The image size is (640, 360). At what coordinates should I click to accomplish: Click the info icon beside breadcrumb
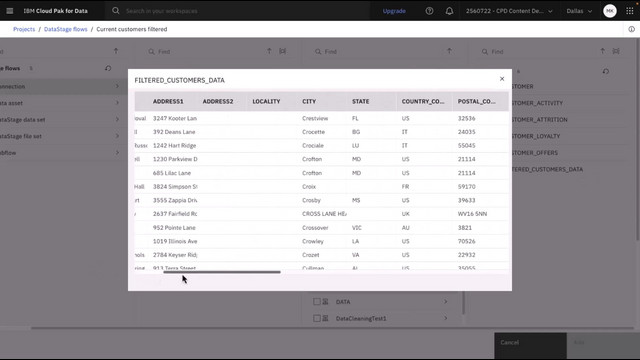click(631, 29)
